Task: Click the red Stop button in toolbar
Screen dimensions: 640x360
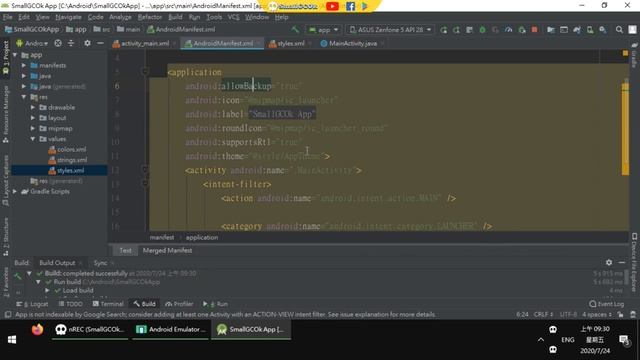Action: [x=534, y=30]
